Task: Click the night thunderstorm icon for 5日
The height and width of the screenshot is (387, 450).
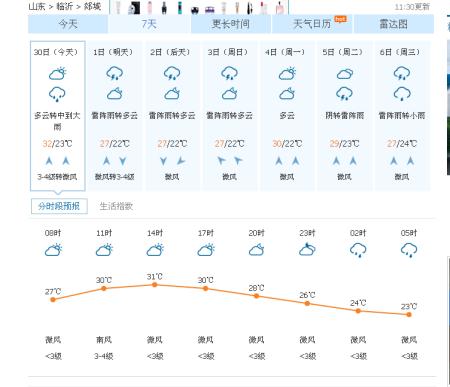Action: 344,94
